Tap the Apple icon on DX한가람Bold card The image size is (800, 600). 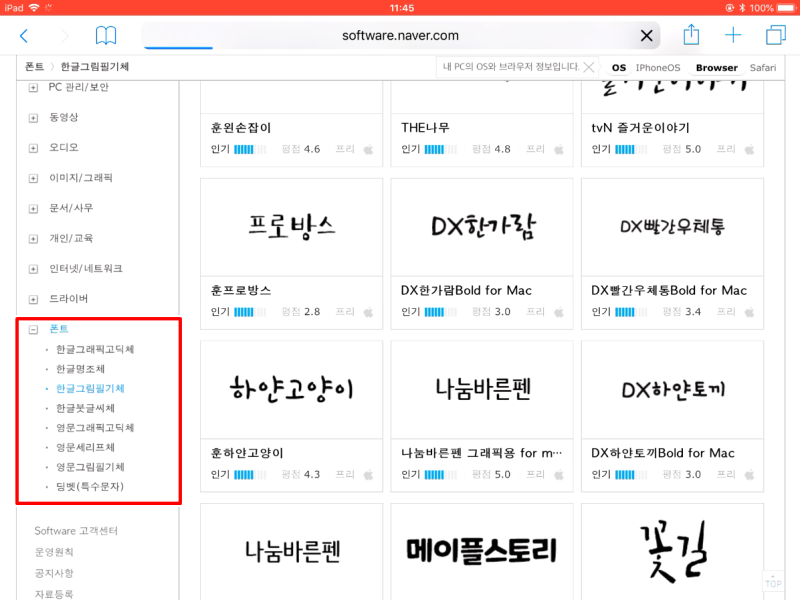pyautogui.click(x=559, y=312)
